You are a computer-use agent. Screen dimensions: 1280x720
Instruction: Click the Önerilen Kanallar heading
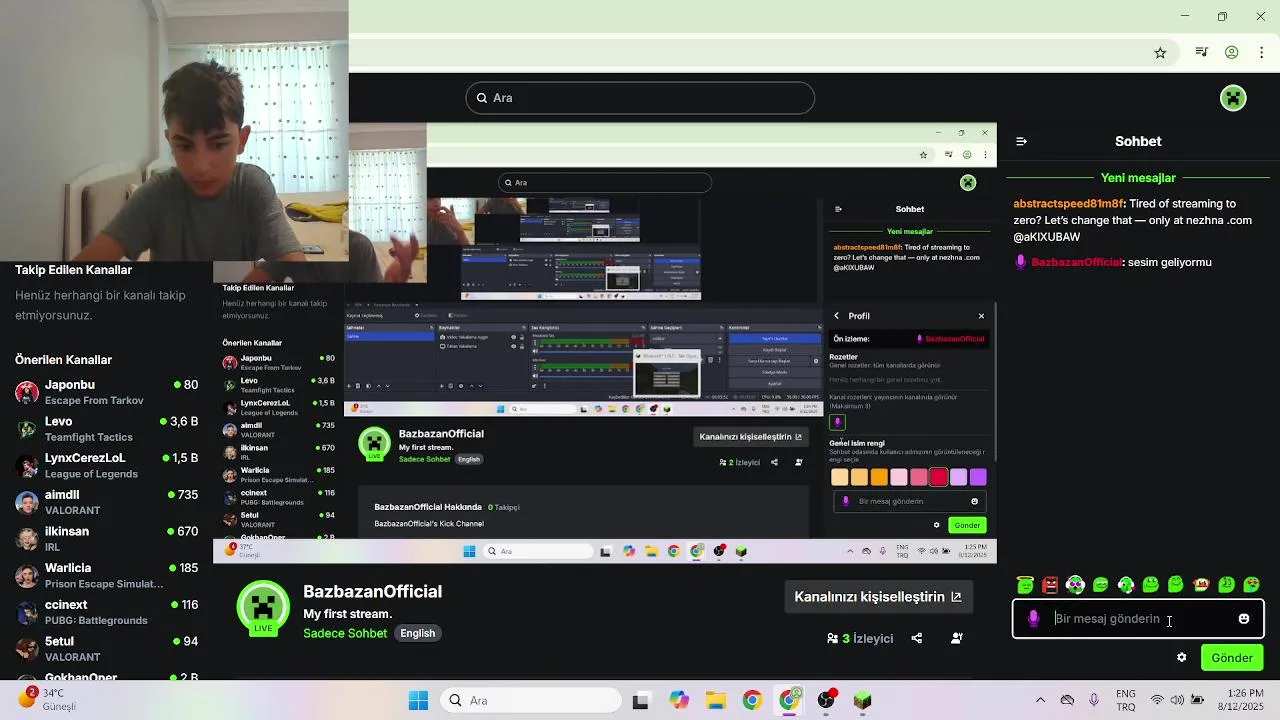63,360
